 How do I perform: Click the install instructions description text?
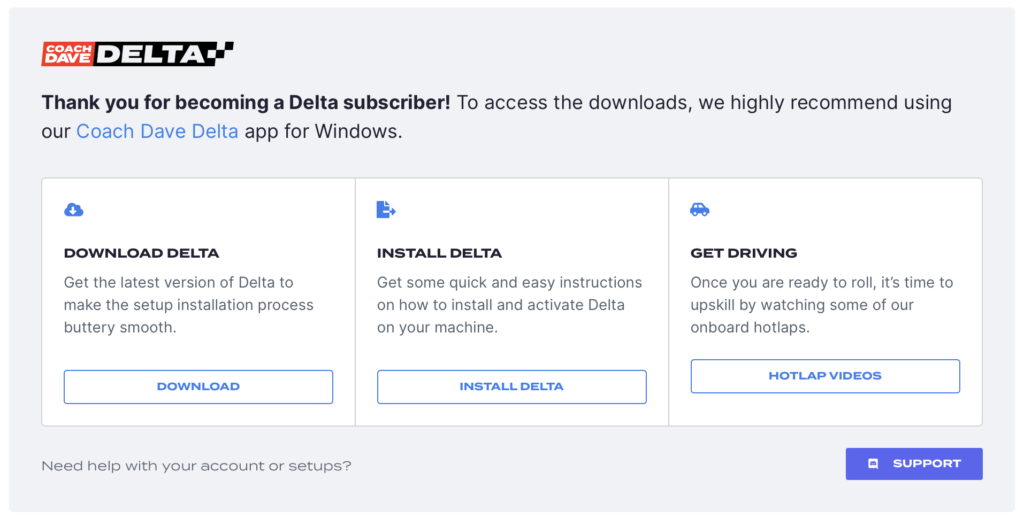tap(509, 305)
